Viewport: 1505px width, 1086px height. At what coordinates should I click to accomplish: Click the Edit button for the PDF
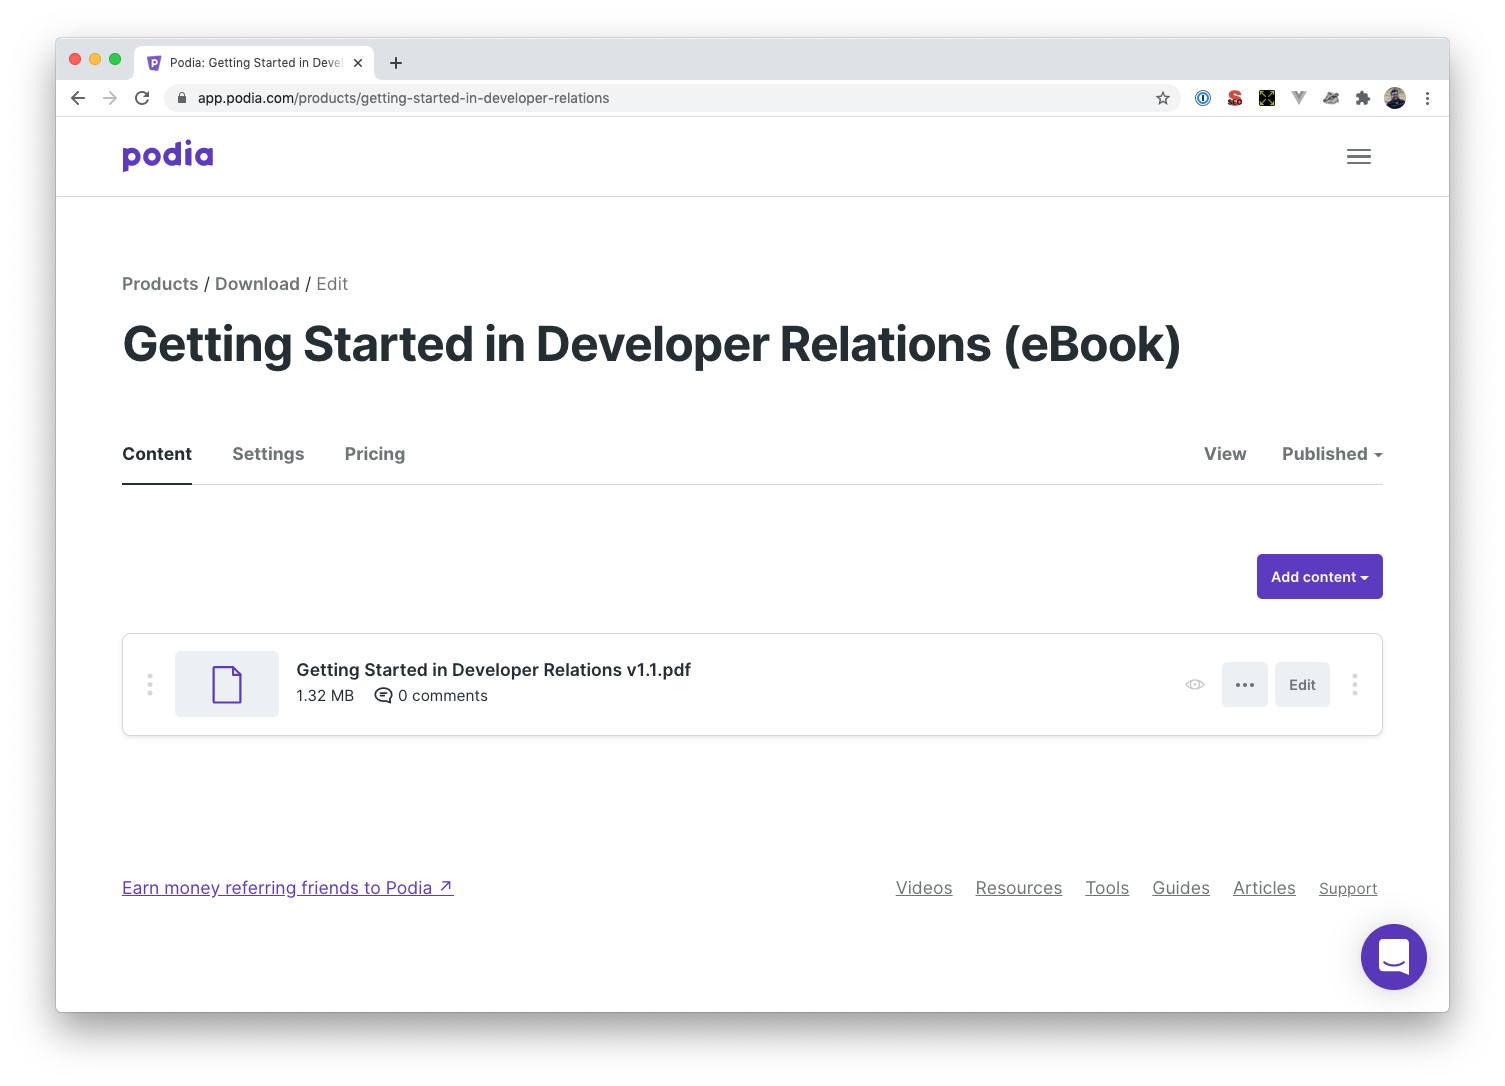(1302, 685)
